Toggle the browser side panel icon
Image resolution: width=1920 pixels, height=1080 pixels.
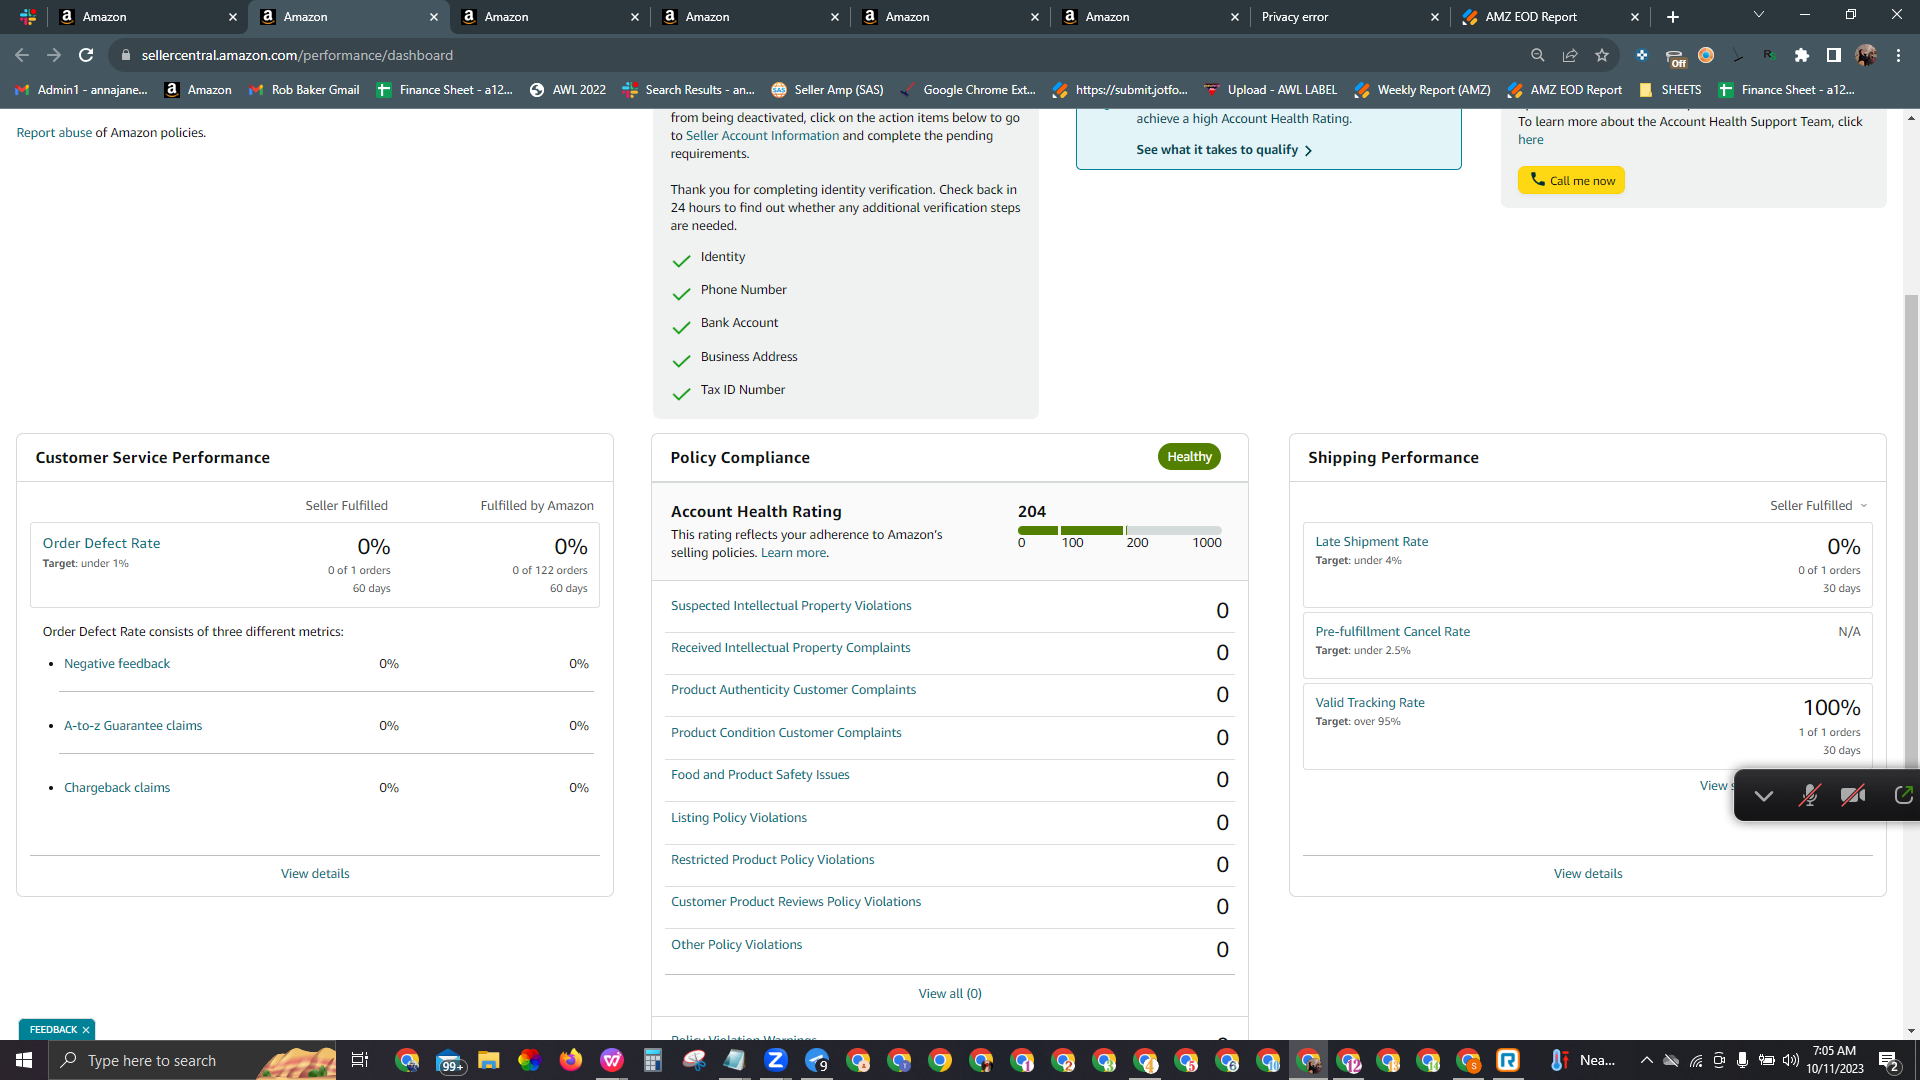pyautogui.click(x=1834, y=55)
